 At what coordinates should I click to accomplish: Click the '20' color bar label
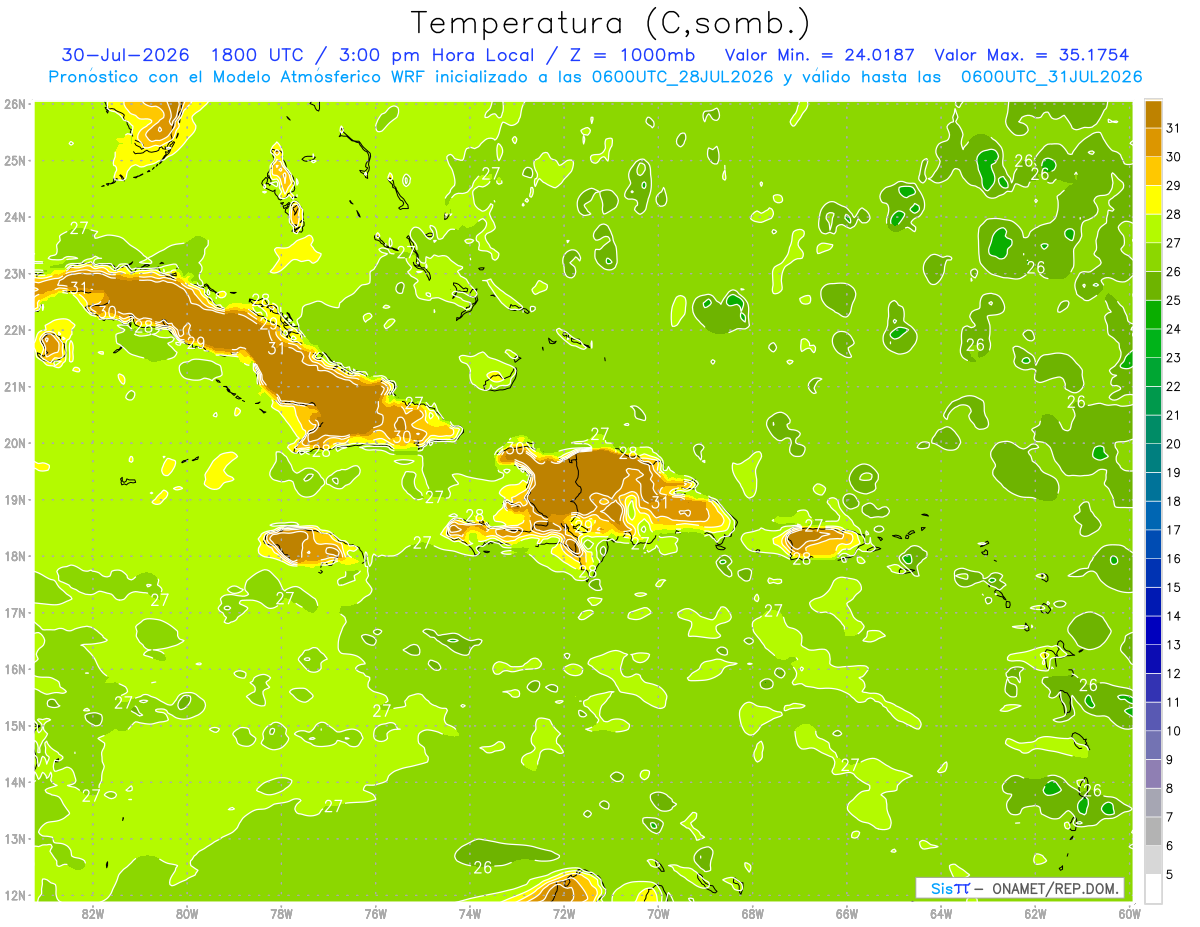pos(1174,444)
